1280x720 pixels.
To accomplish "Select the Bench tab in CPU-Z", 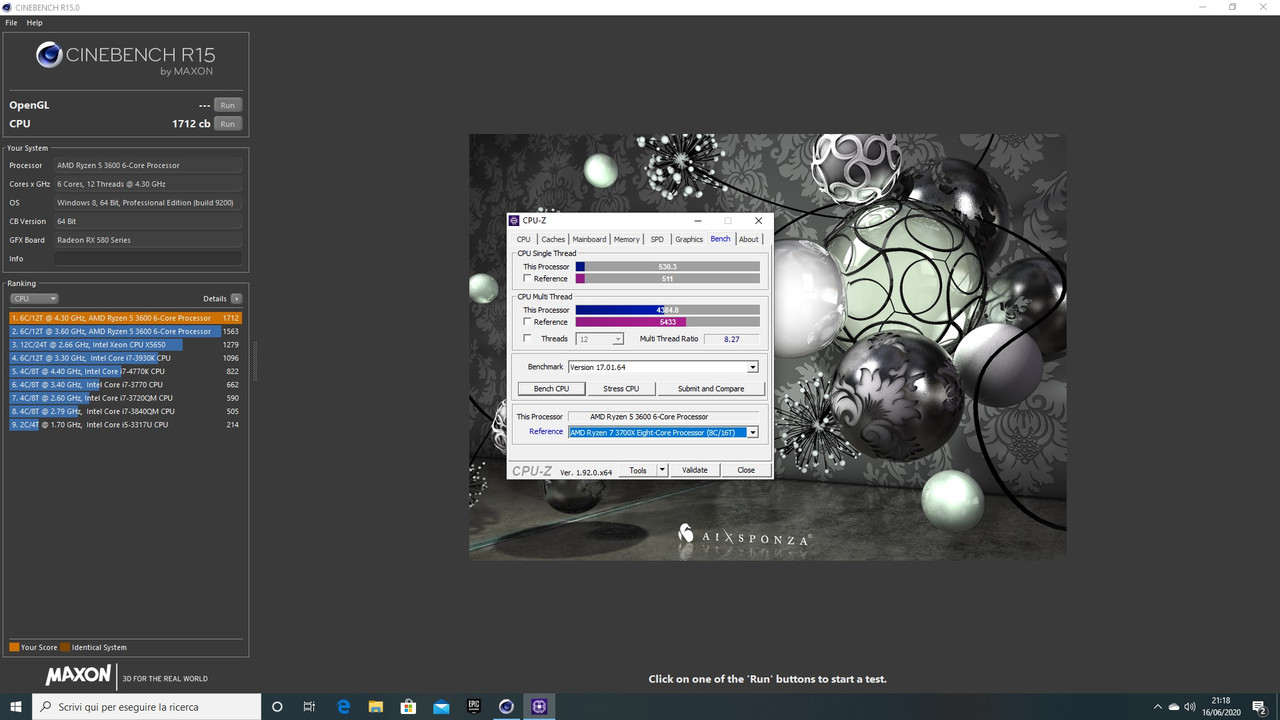I will point(720,239).
